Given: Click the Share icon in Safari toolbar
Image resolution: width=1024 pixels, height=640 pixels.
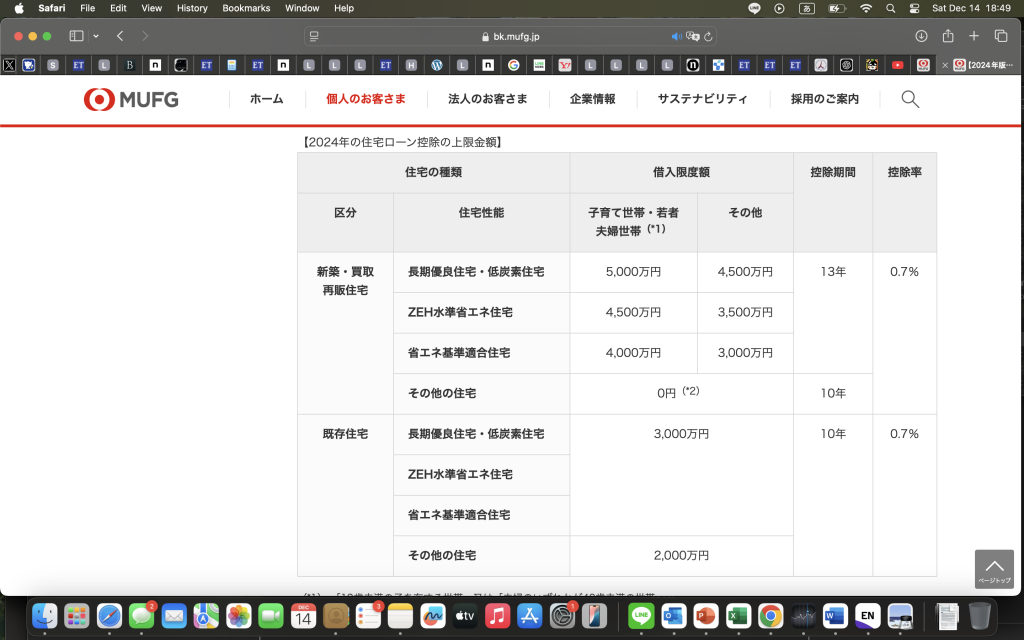Looking at the screenshot, I should point(948,36).
